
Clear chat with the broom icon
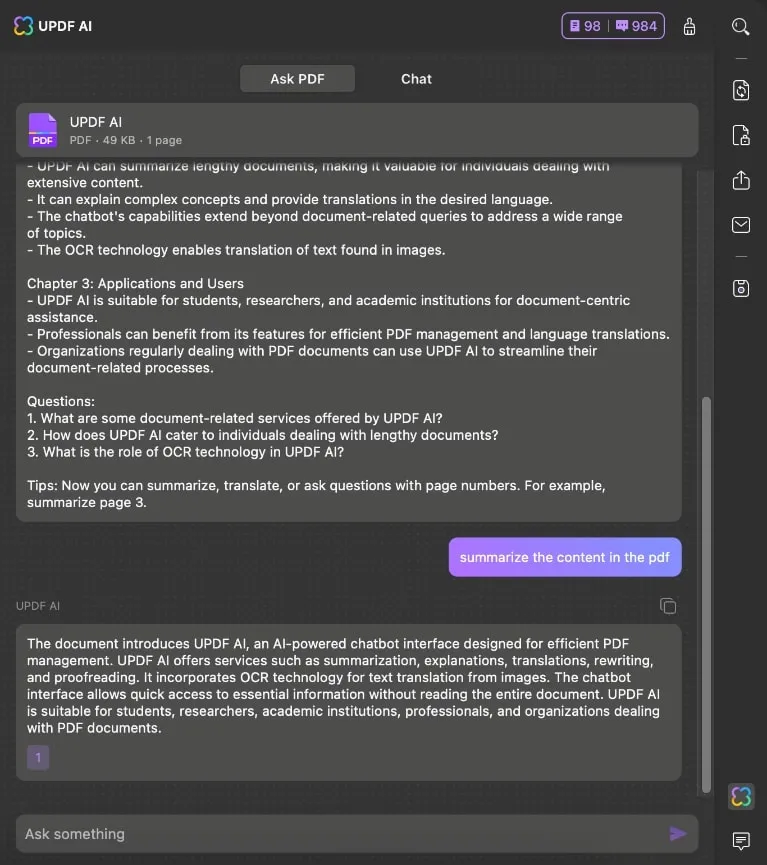pyautogui.click(x=689, y=26)
